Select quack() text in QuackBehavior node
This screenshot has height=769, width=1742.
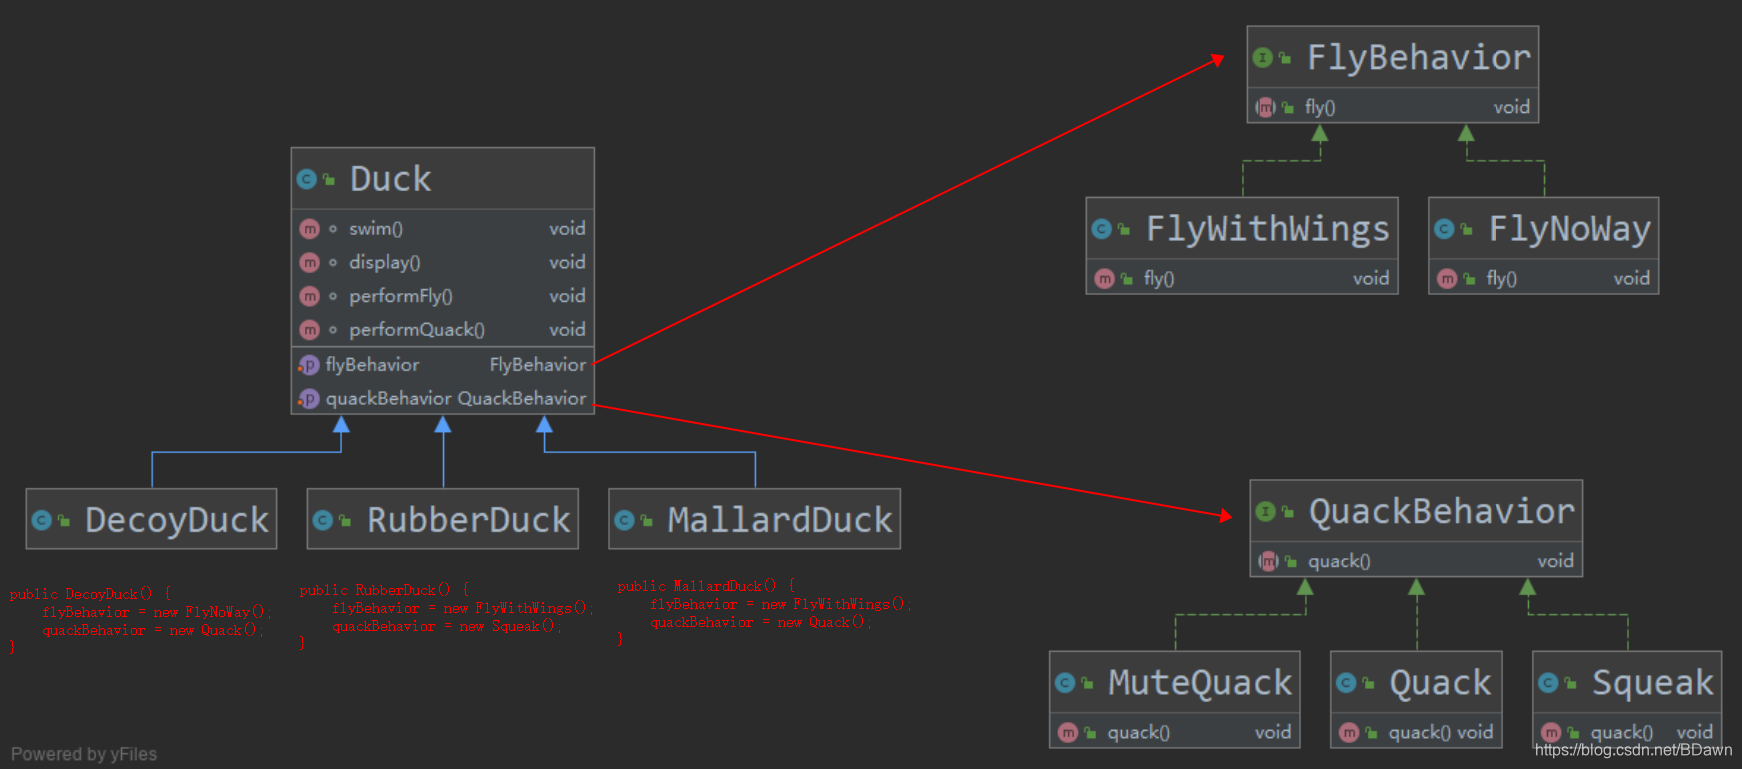click(x=1340, y=562)
